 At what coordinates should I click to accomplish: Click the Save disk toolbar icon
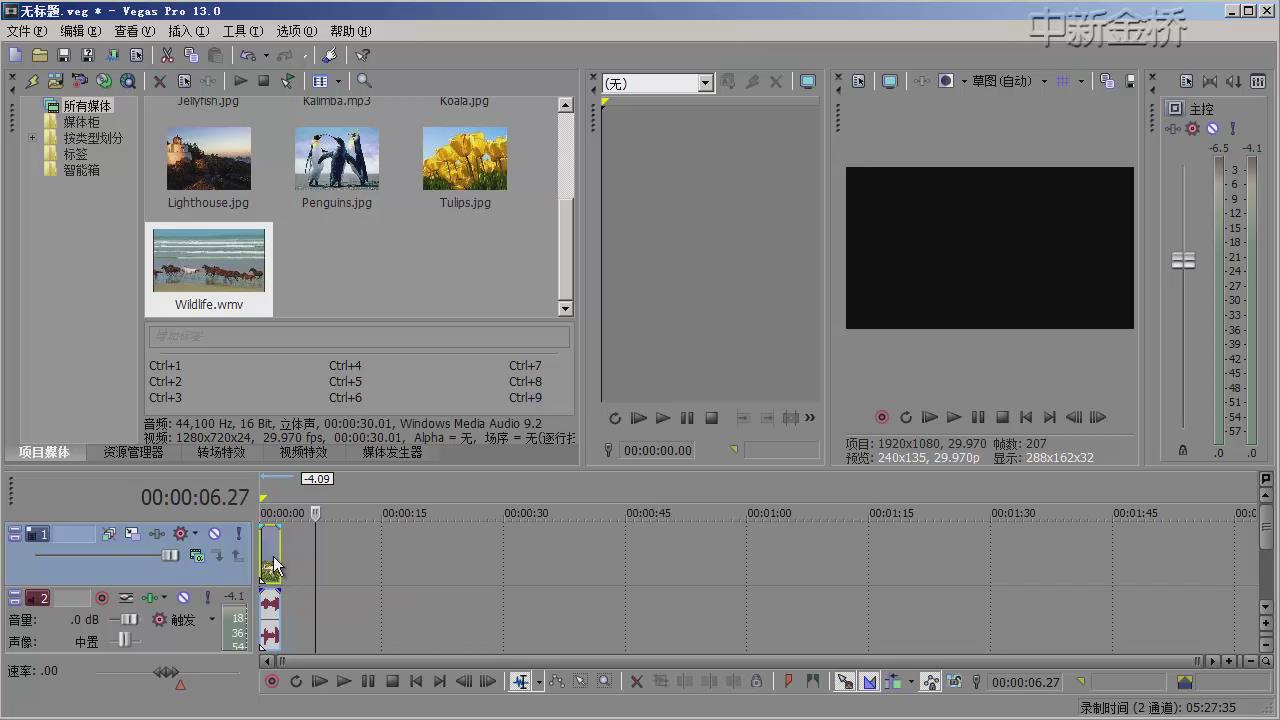click(x=64, y=56)
